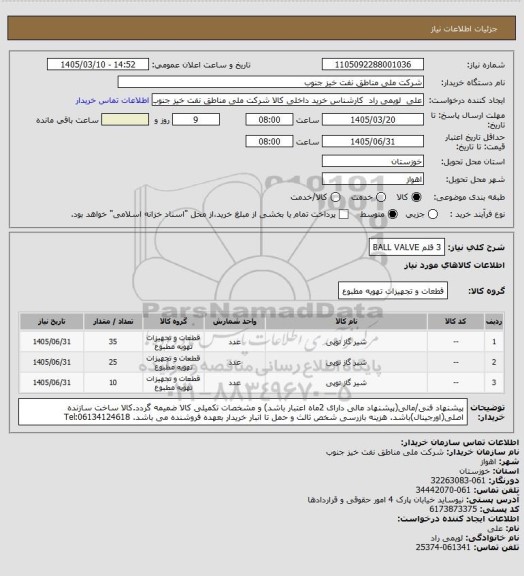
Task: Click the 3 قلم BALL VALVE description box
Action: 407,247
